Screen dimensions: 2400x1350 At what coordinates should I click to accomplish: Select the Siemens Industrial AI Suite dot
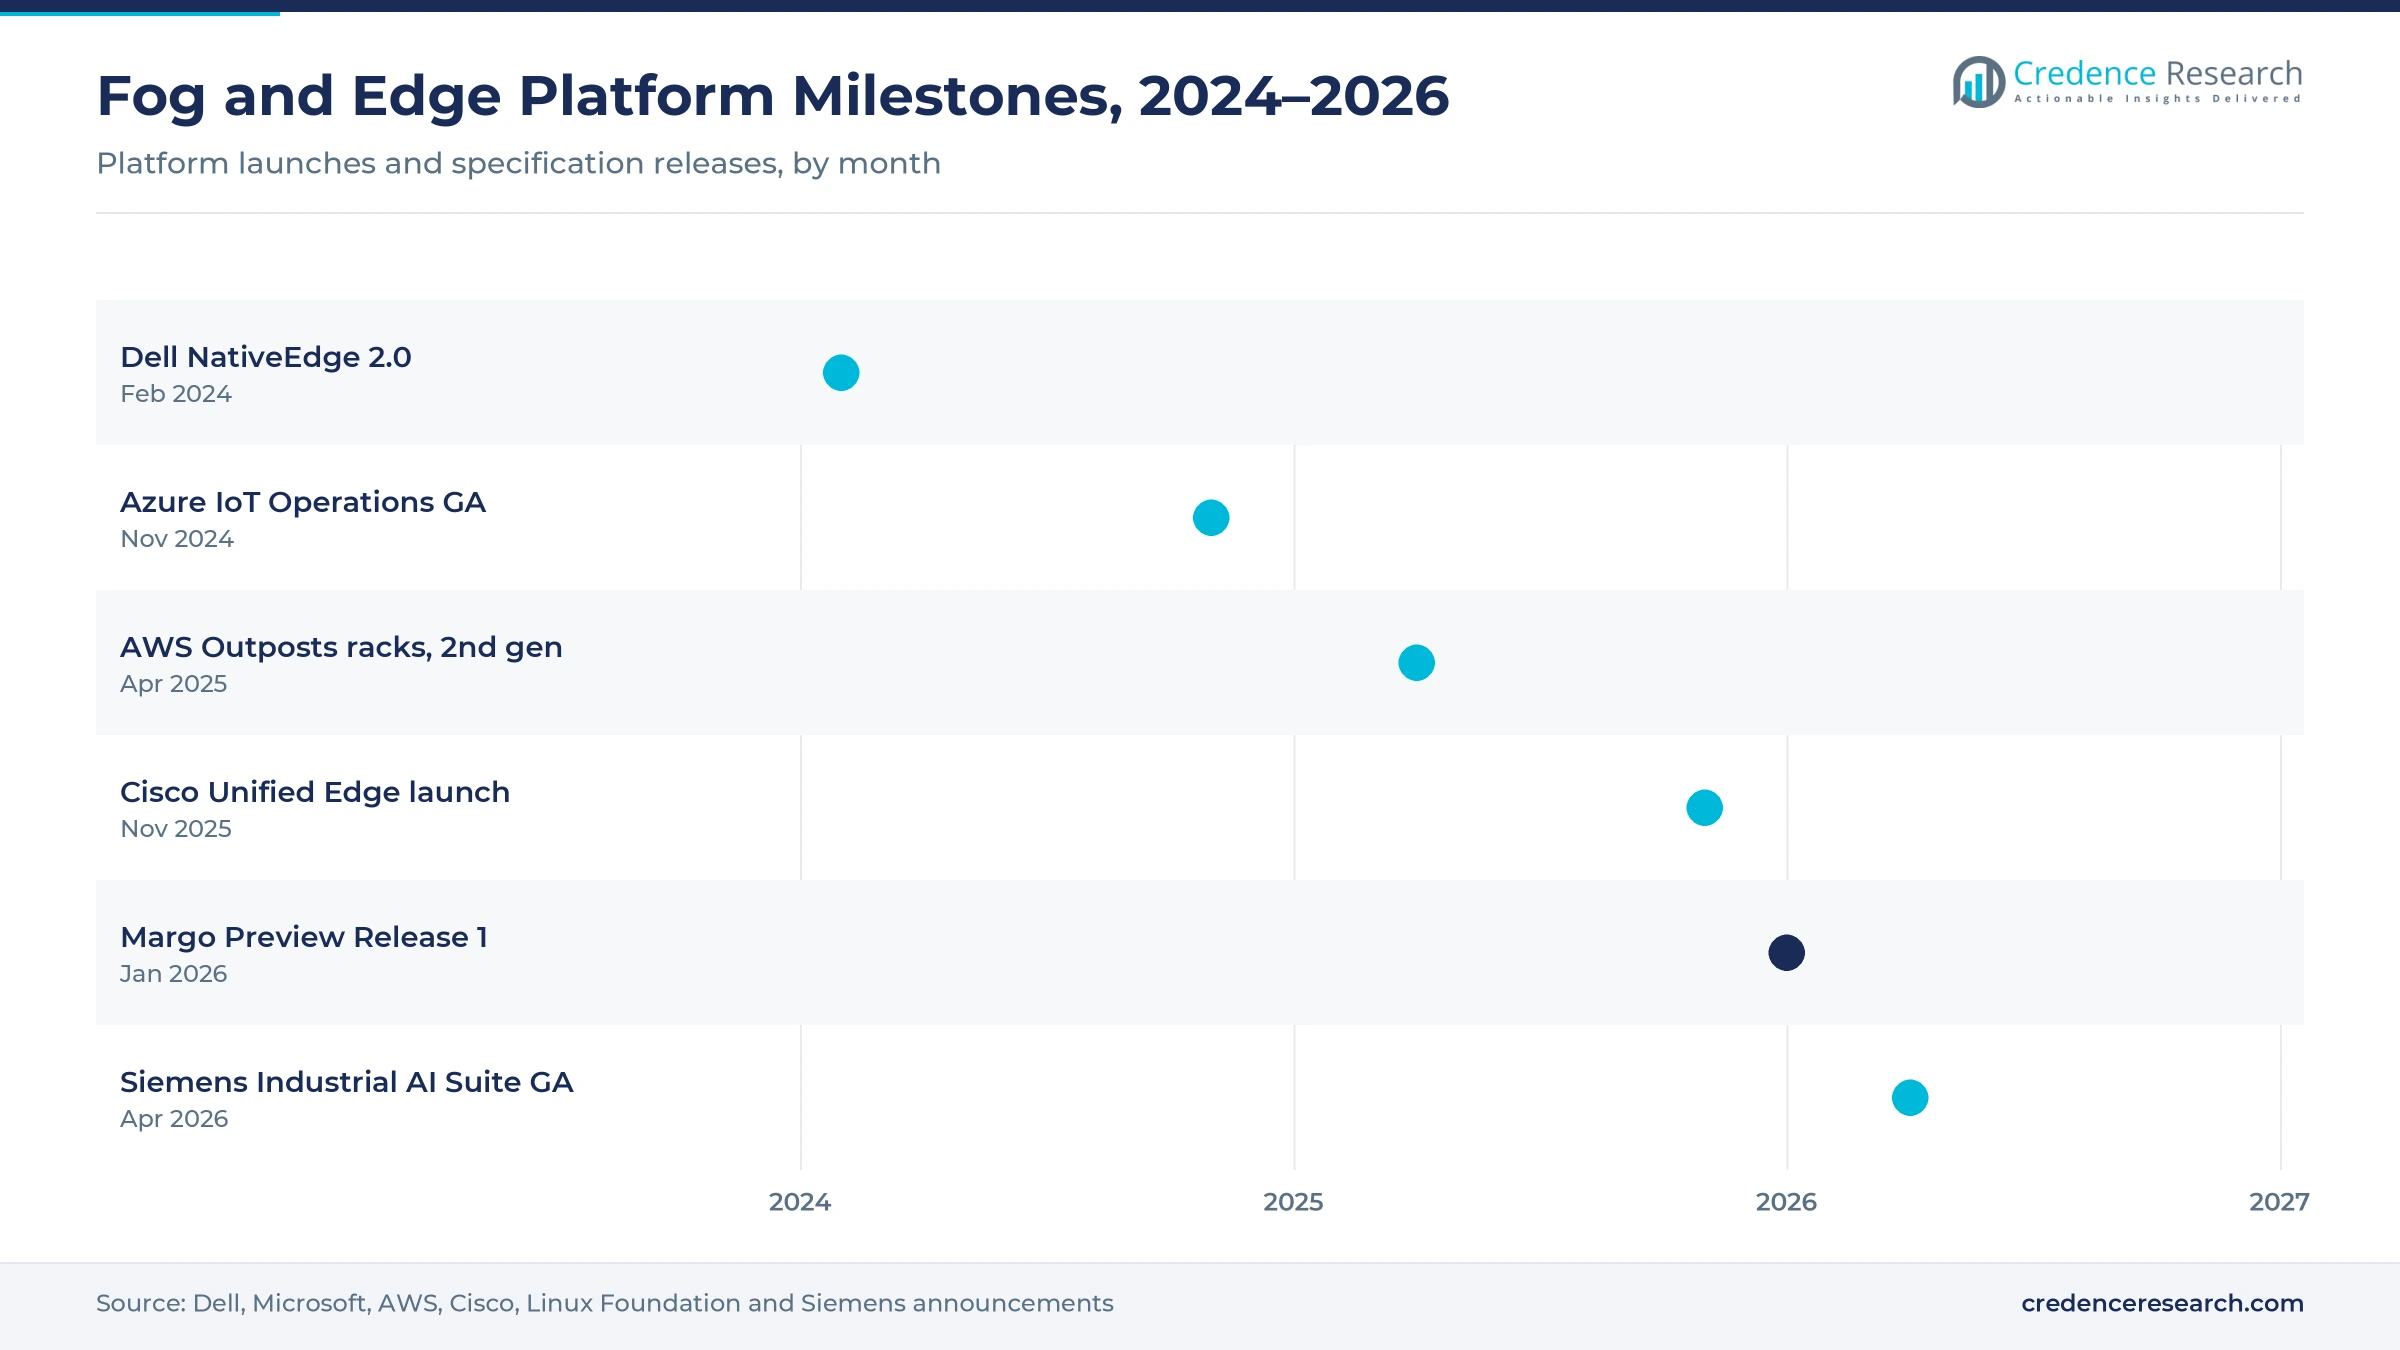[x=1910, y=1098]
